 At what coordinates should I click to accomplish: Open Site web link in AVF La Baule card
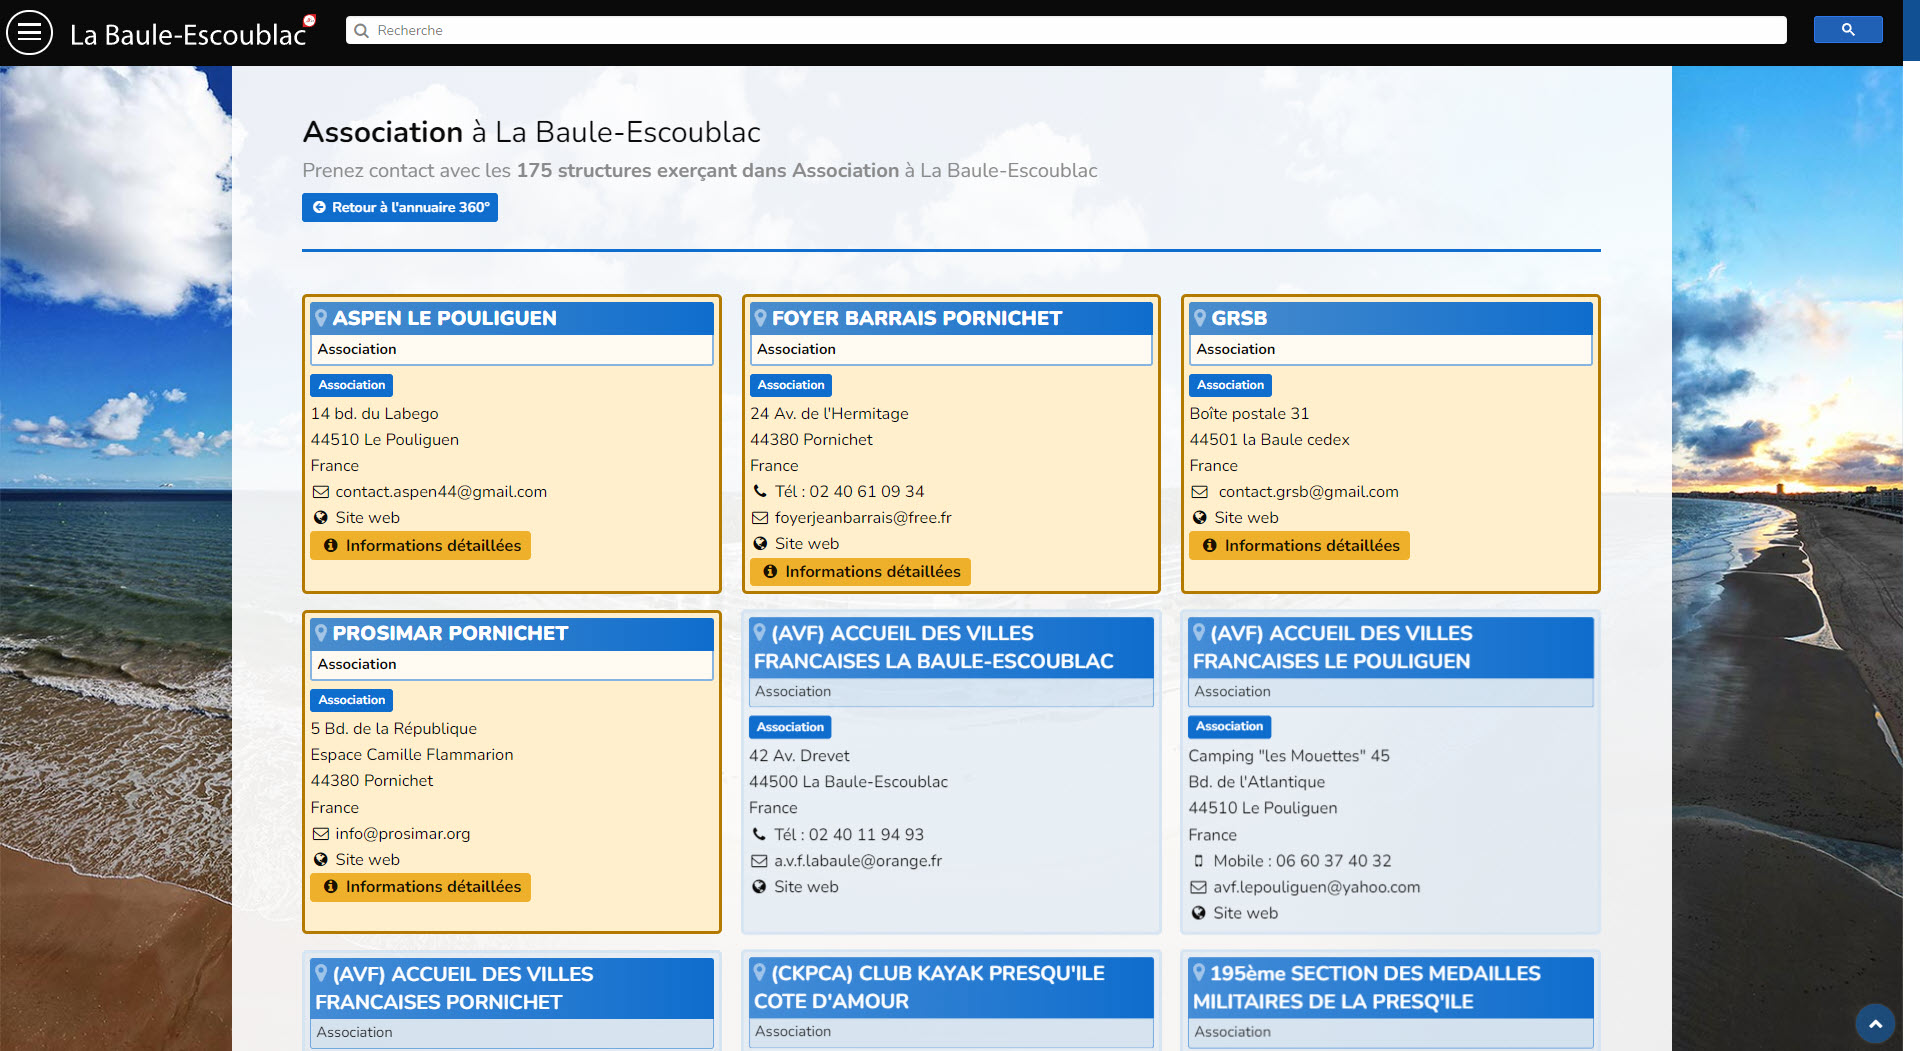(x=806, y=887)
